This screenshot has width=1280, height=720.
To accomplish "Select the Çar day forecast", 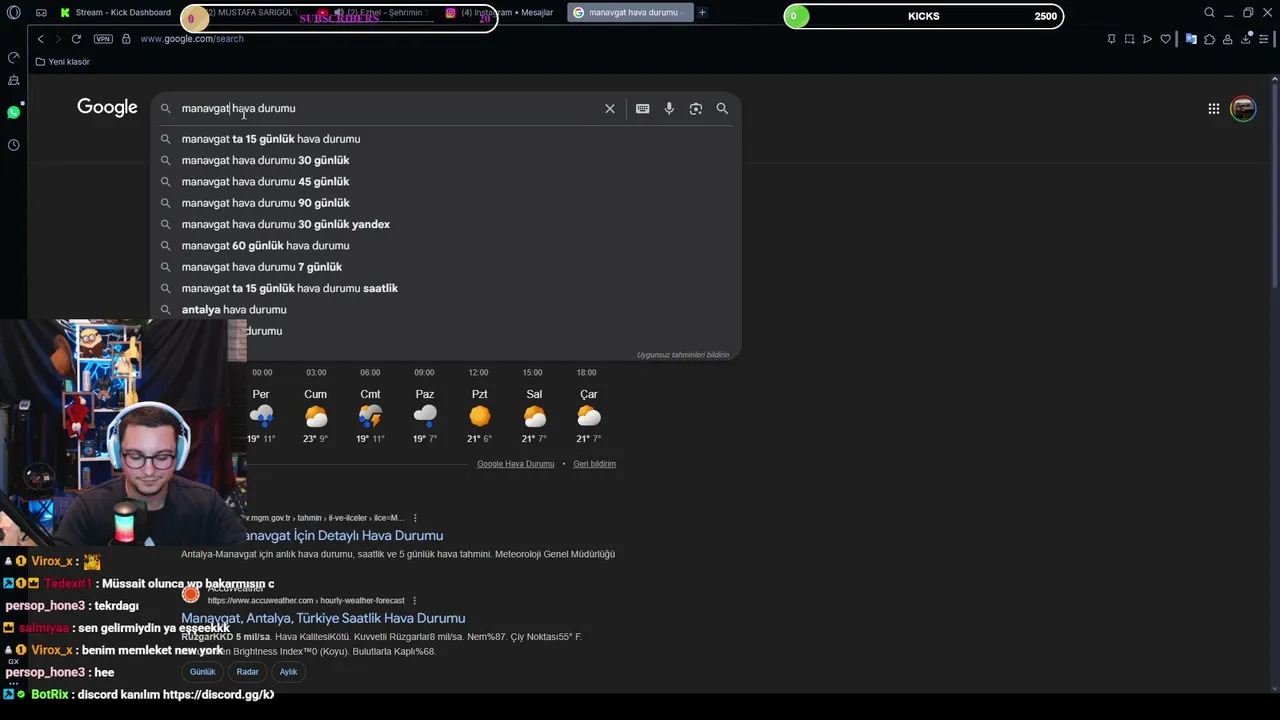I will tap(589, 416).
